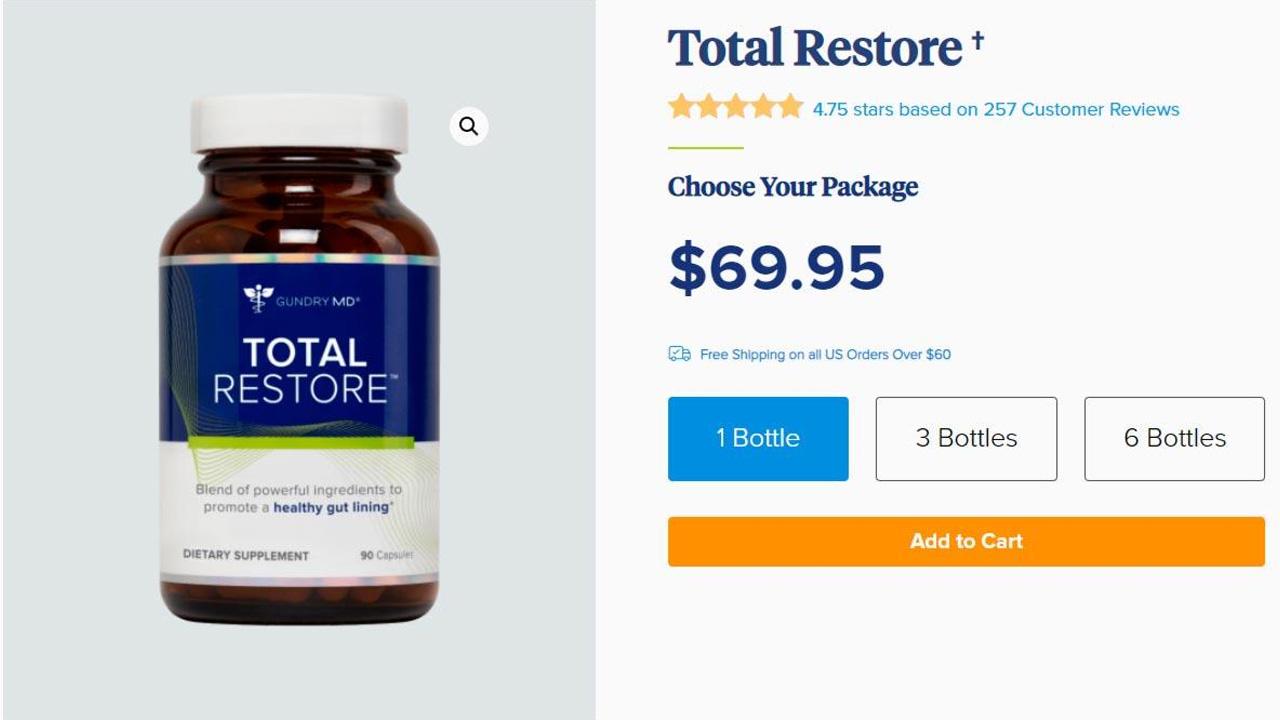Screen dimensions: 1280x720
Task: Open the 257 Customer Reviews link
Action: tap(1081, 109)
